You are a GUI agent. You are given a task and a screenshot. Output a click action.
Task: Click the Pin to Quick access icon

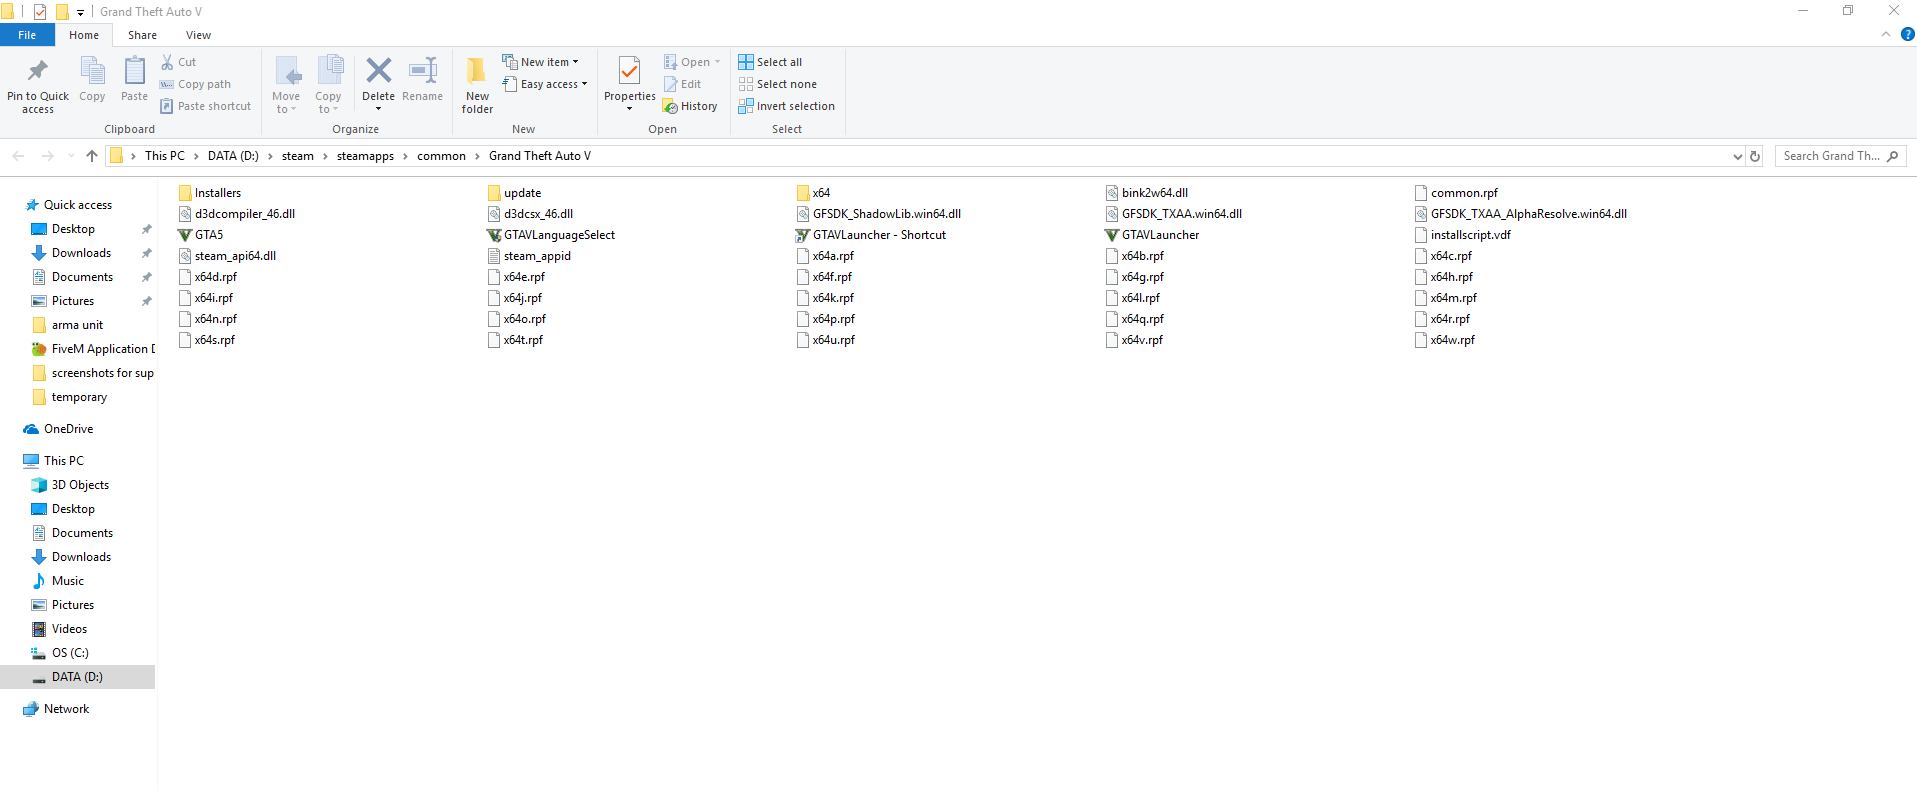pyautogui.click(x=38, y=71)
